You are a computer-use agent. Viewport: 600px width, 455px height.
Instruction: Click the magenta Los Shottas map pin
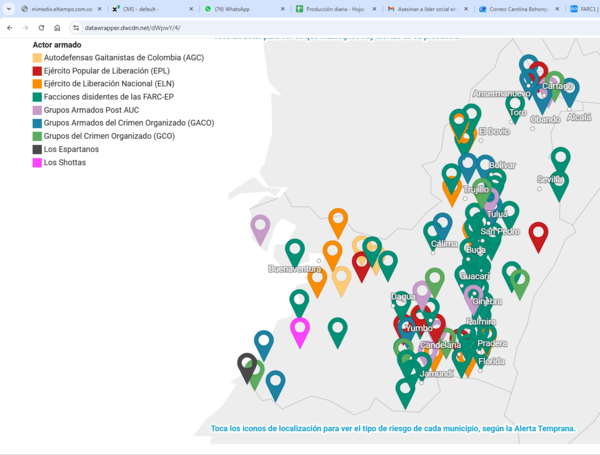pyautogui.click(x=299, y=329)
